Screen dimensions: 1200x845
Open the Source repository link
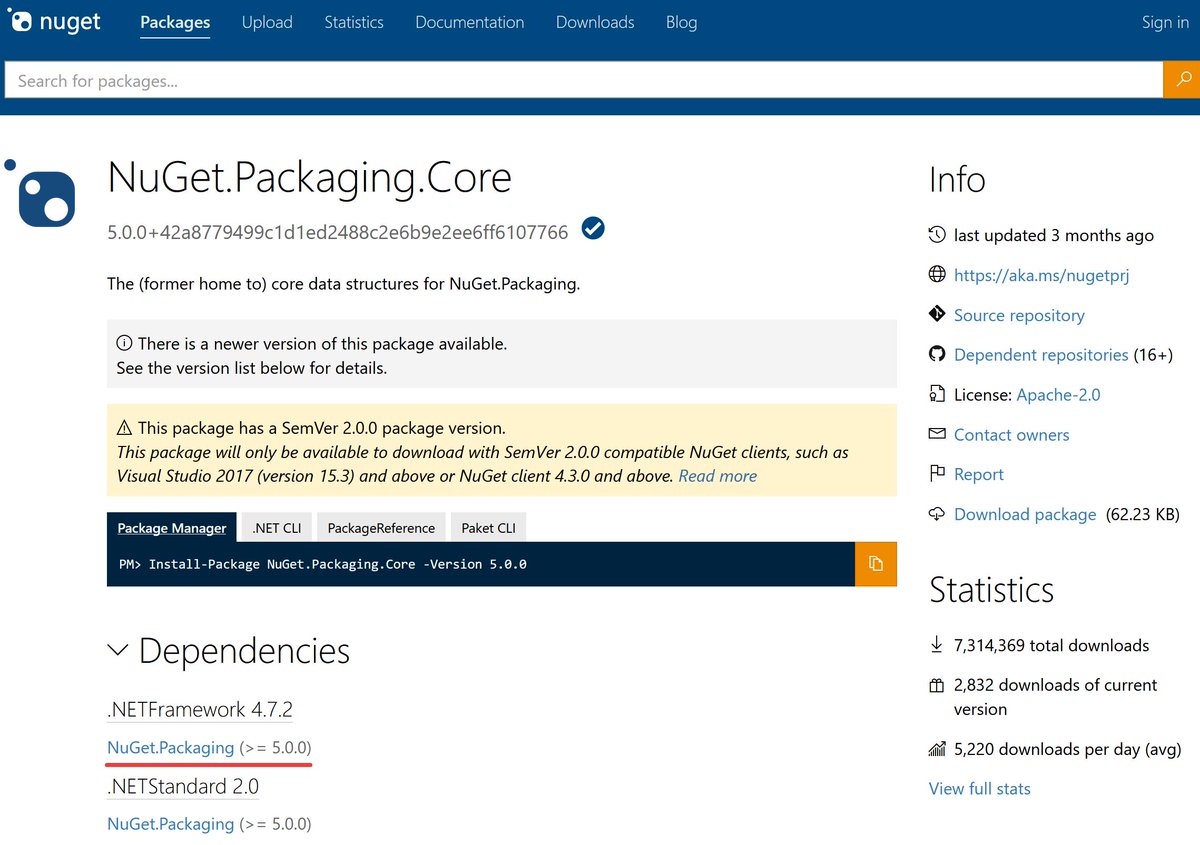[1019, 315]
